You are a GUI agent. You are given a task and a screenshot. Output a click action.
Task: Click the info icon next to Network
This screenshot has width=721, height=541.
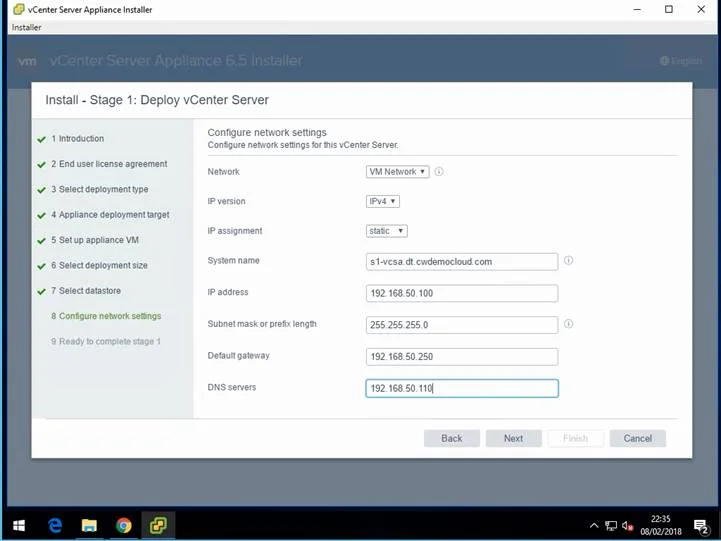[439, 172]
